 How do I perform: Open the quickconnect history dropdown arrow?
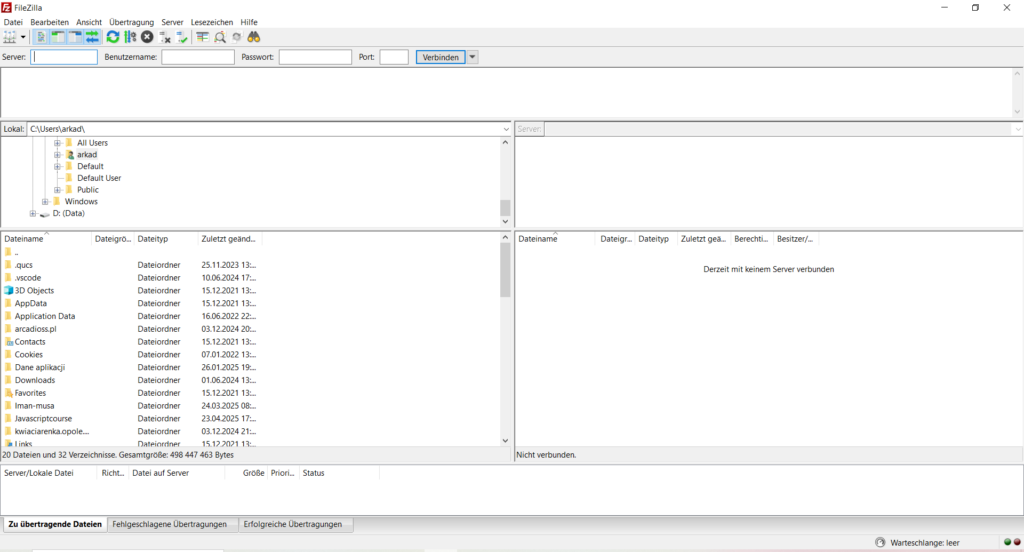click(473, 57)
